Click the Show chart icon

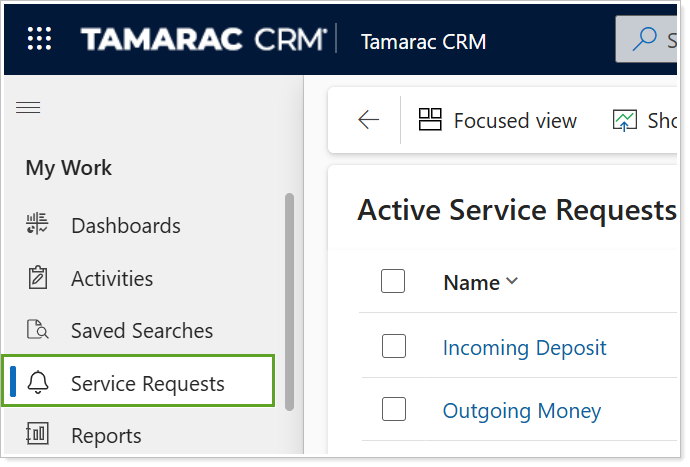(x=625, y=121)
